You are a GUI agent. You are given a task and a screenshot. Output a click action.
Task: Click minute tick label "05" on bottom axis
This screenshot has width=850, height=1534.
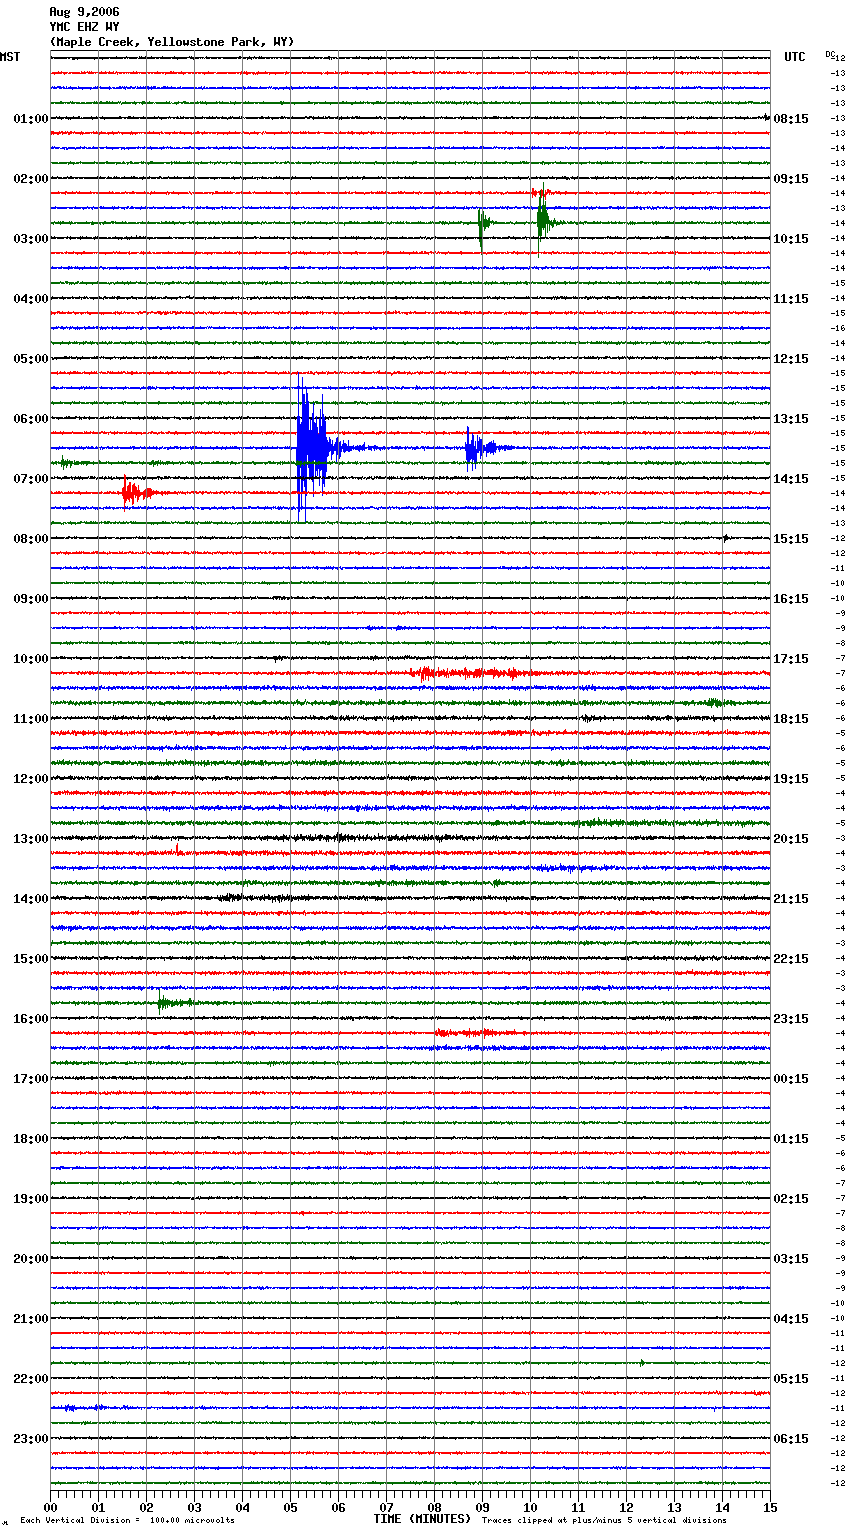click(x=290, y=1507)
